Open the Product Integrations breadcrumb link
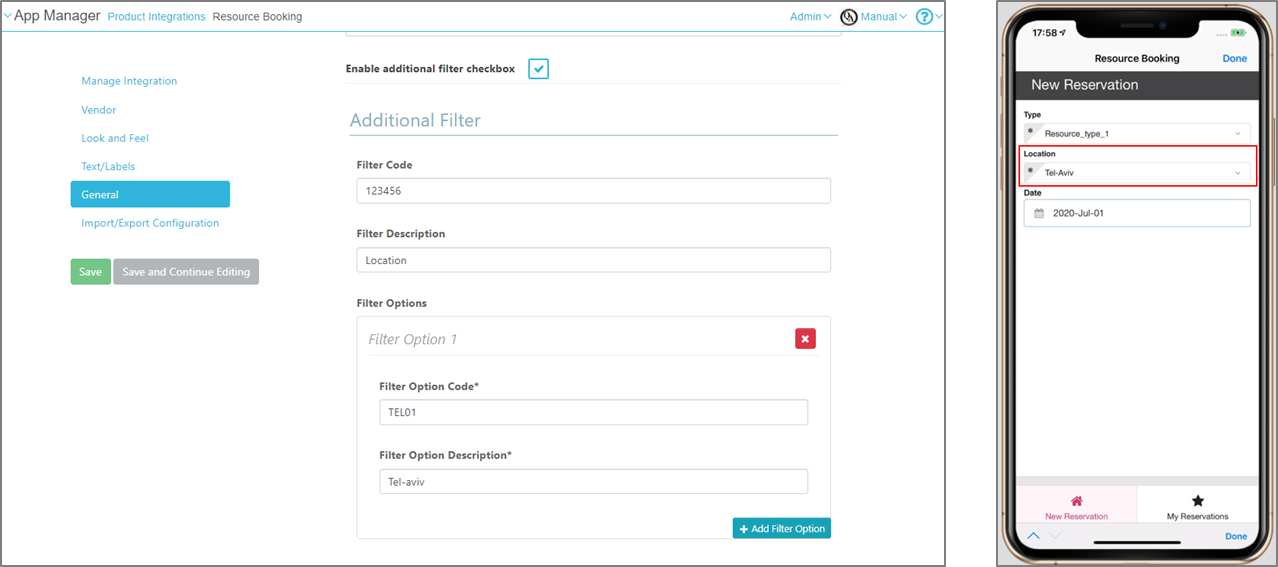Image resolution: width=1278 pixels, height=567 pixels. click(156, 17)
